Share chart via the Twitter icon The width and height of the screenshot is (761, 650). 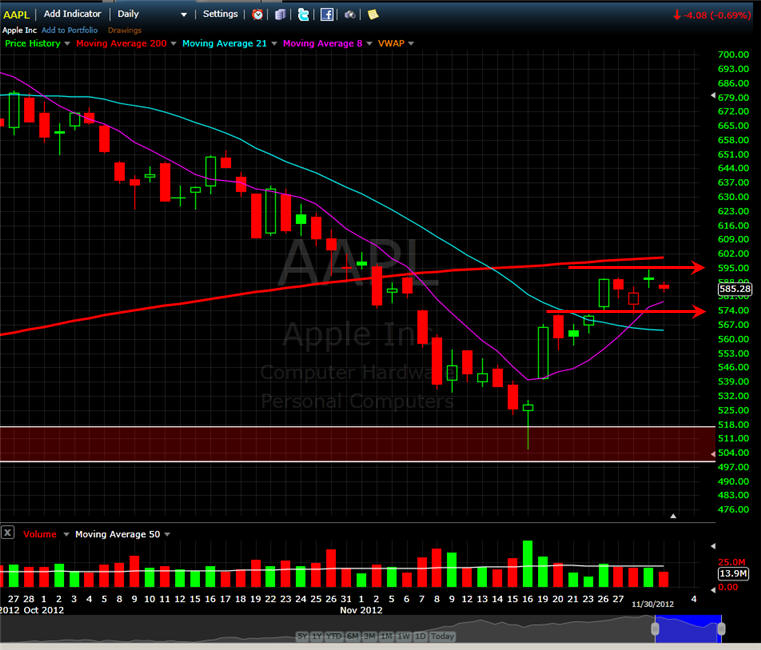(303, 15)
